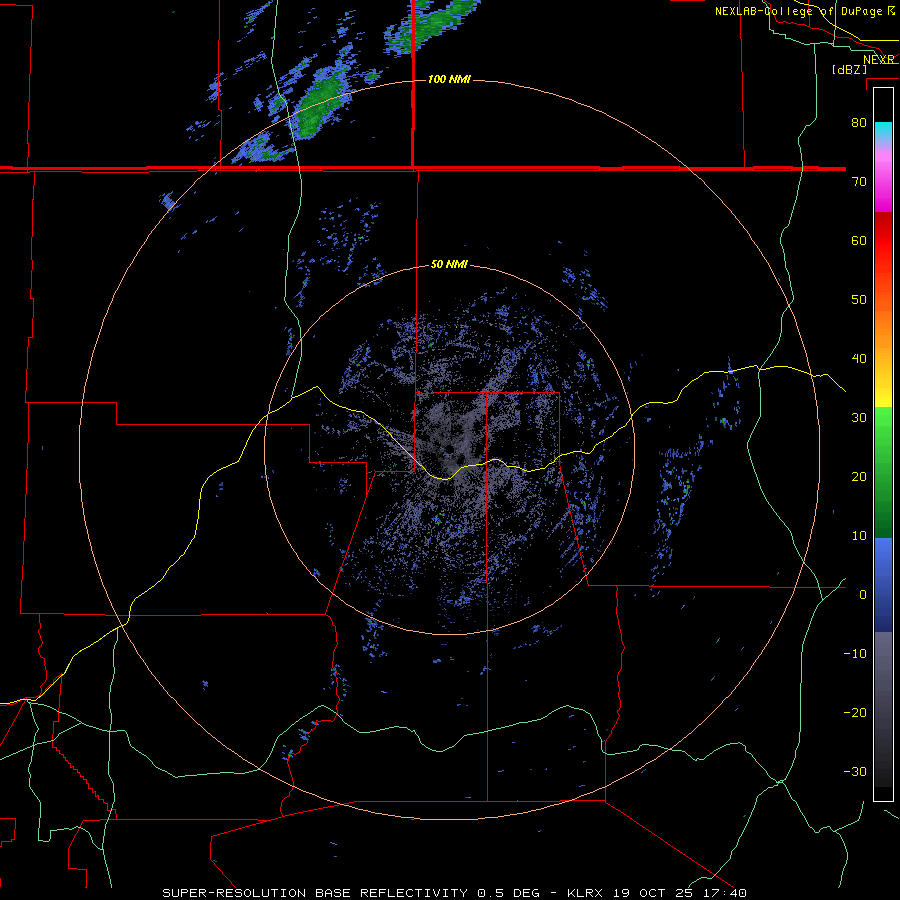Select the 40 dBZ scale value

tap(859, 359)
